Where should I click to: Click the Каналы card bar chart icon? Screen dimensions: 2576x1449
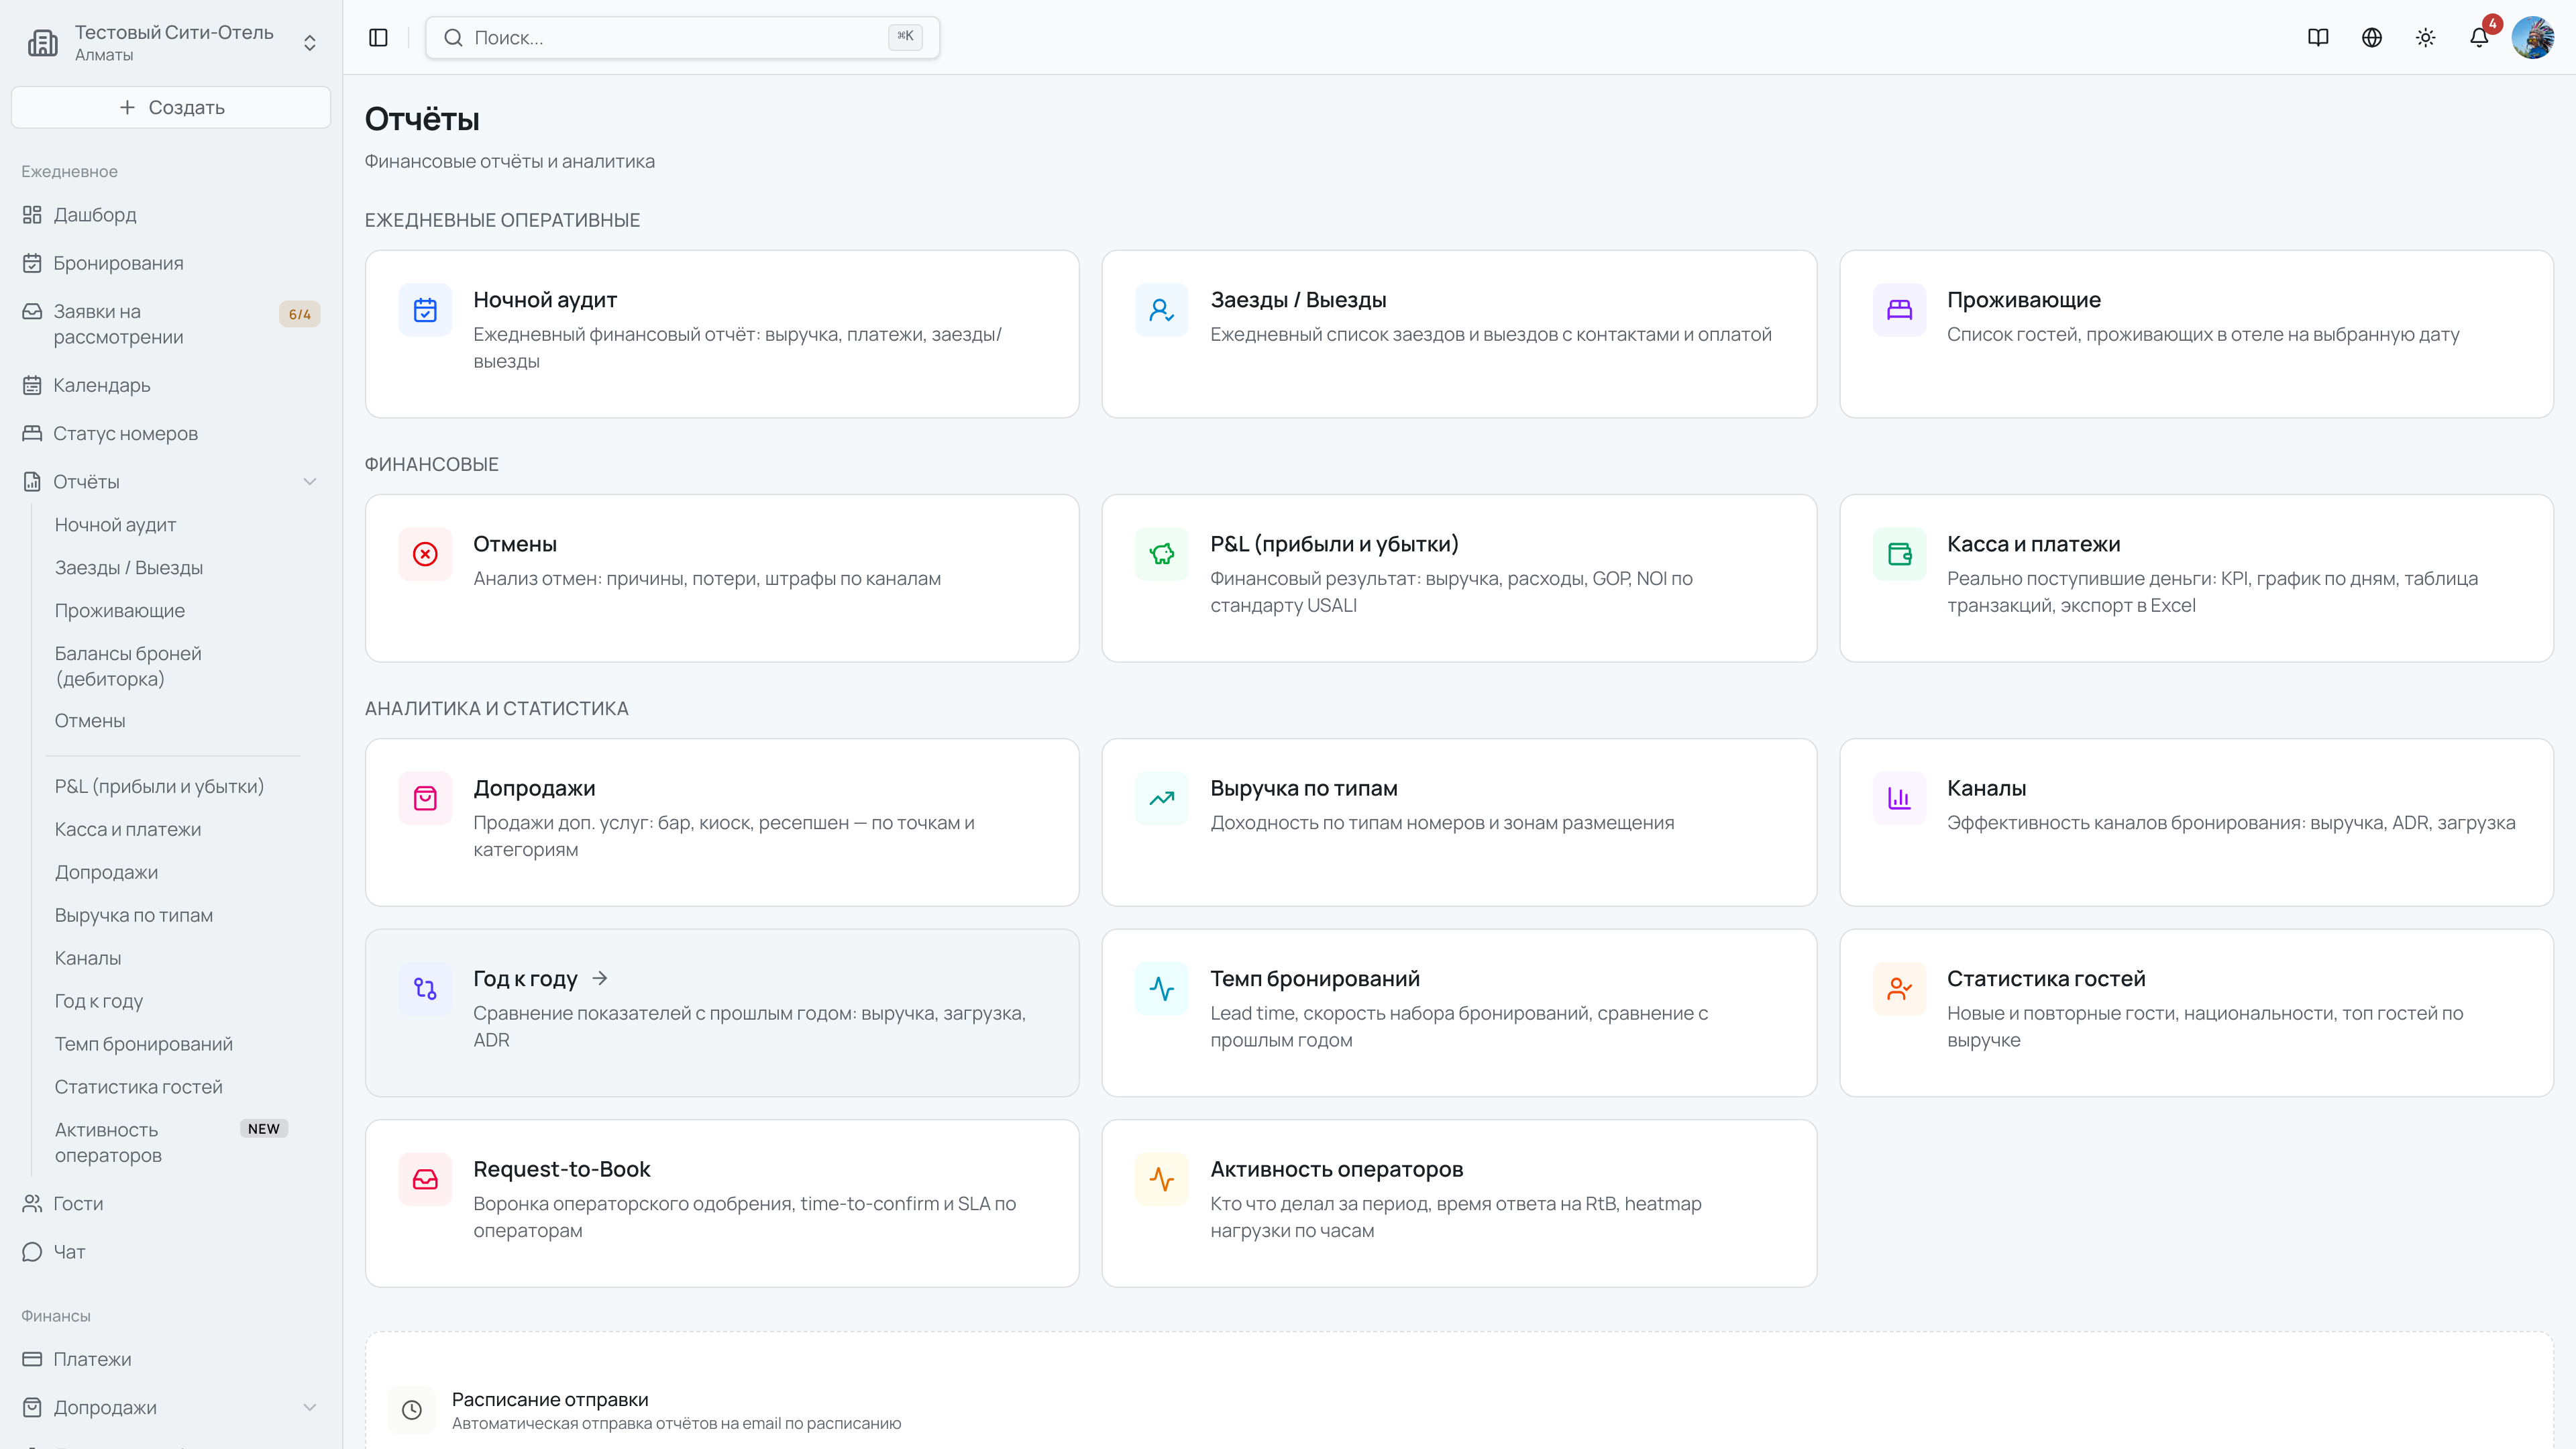pyautogui.click(x=1899, y=798)
